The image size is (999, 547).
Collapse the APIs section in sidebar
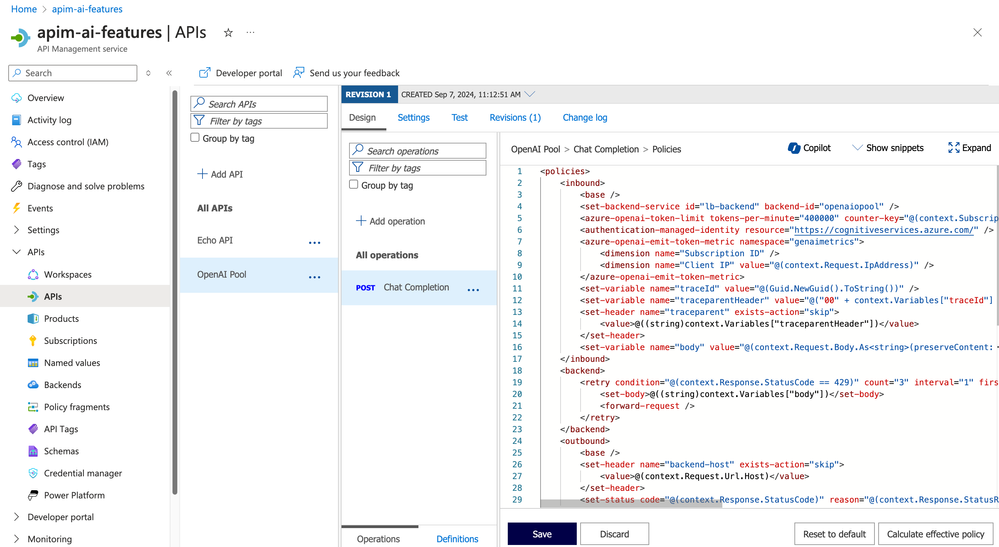point(17,252)
